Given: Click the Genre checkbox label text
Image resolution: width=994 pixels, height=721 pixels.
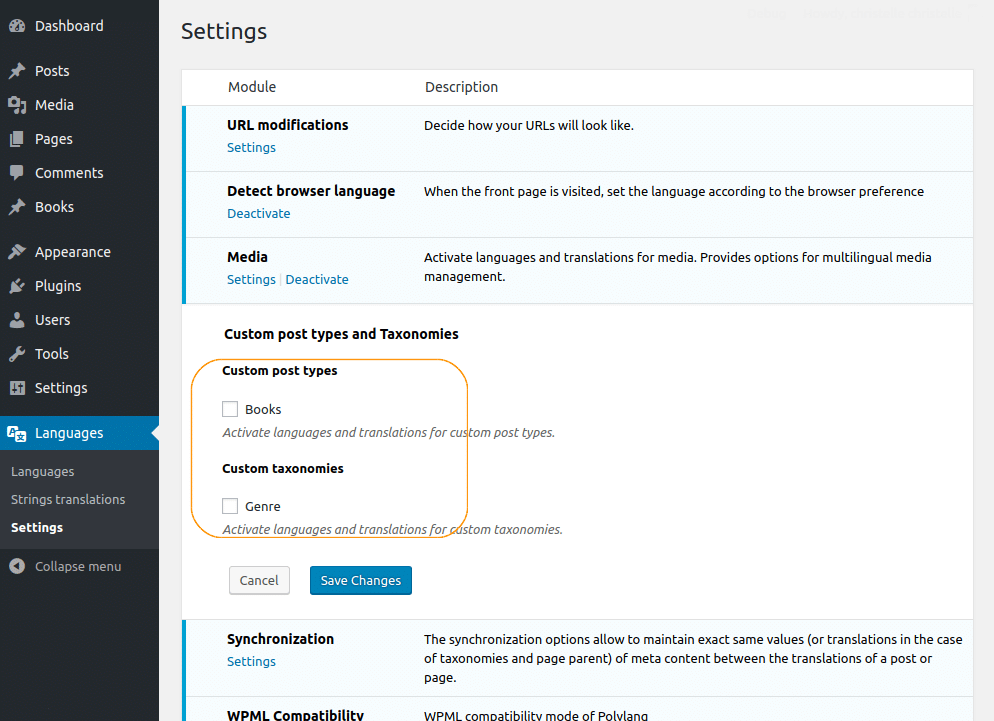Looking at the screenshot, I should tap(262, 507).
